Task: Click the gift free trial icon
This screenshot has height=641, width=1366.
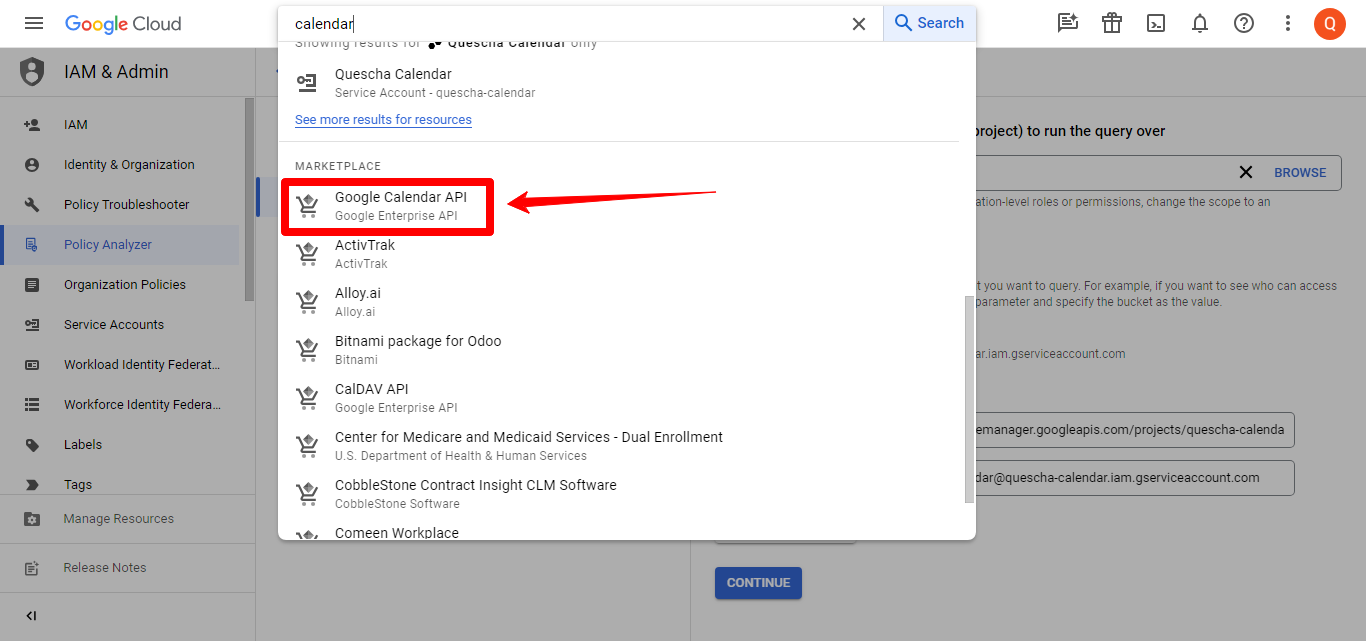Action: click(x=1112, y=23)
